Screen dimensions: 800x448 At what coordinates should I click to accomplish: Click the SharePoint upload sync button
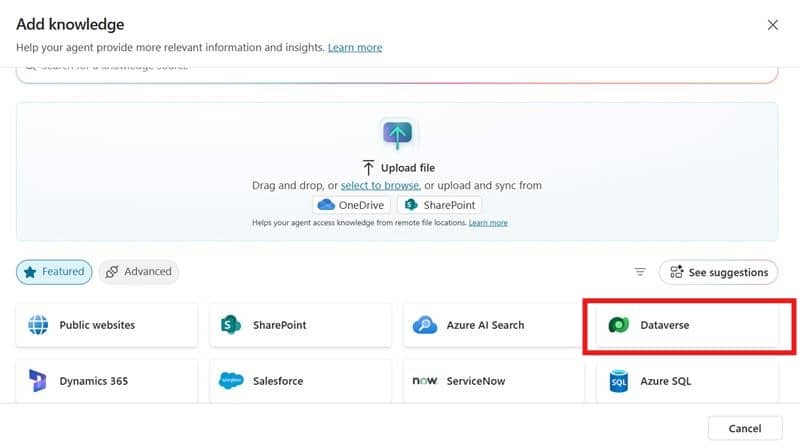pyautogui.click(x=439, y=205)
